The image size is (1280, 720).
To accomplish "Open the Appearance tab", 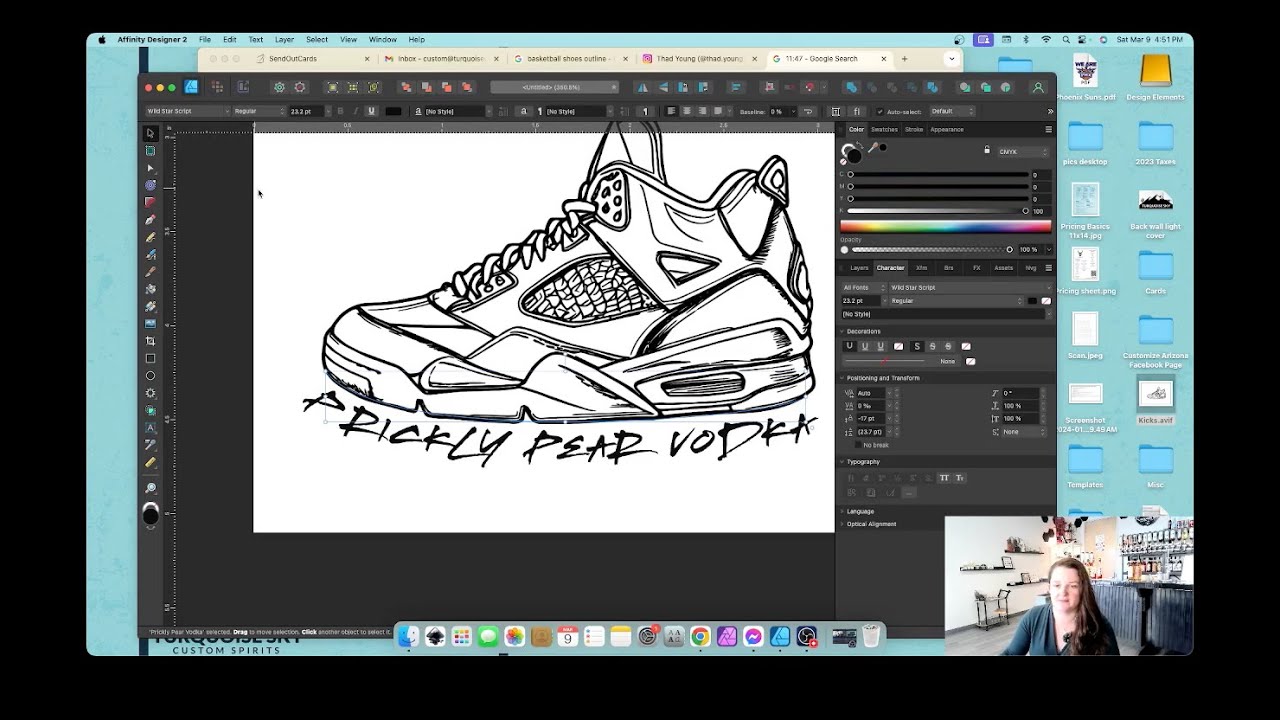I will click(947, 129).
